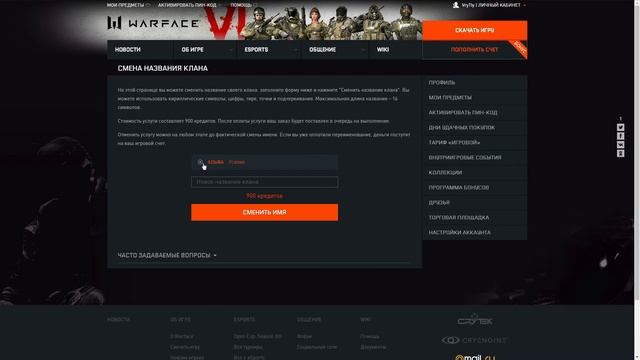
Task: Open the Документы footer link
Action: click(x=373, y=347)
